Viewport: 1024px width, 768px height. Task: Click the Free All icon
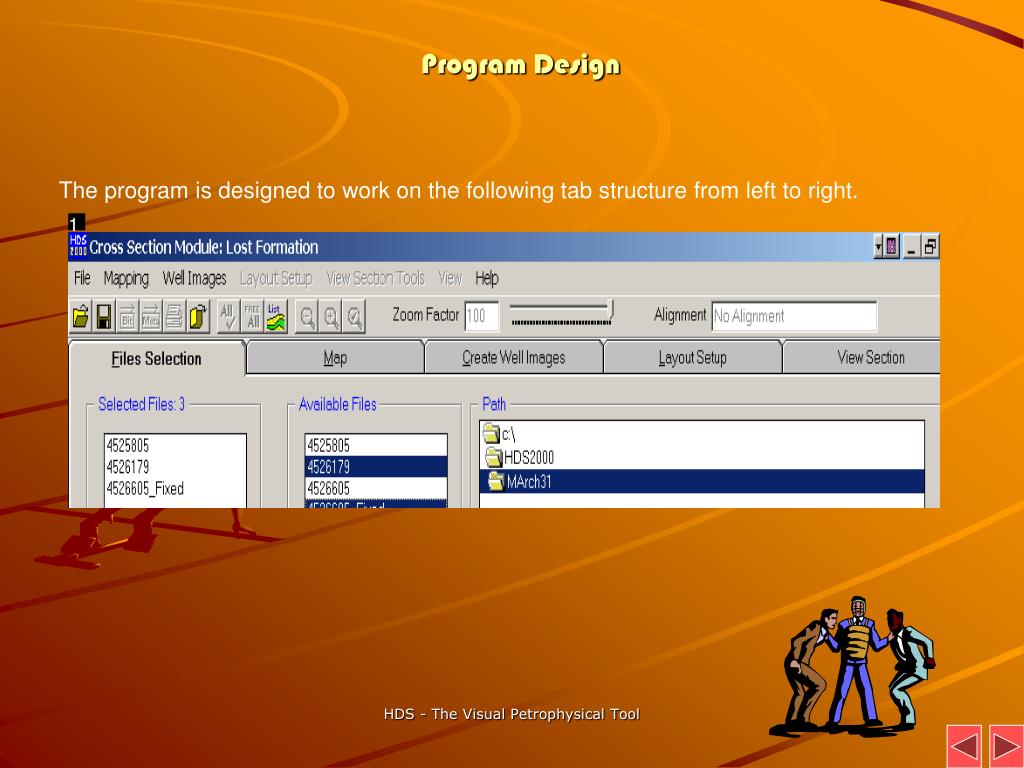tap(252, 317)
